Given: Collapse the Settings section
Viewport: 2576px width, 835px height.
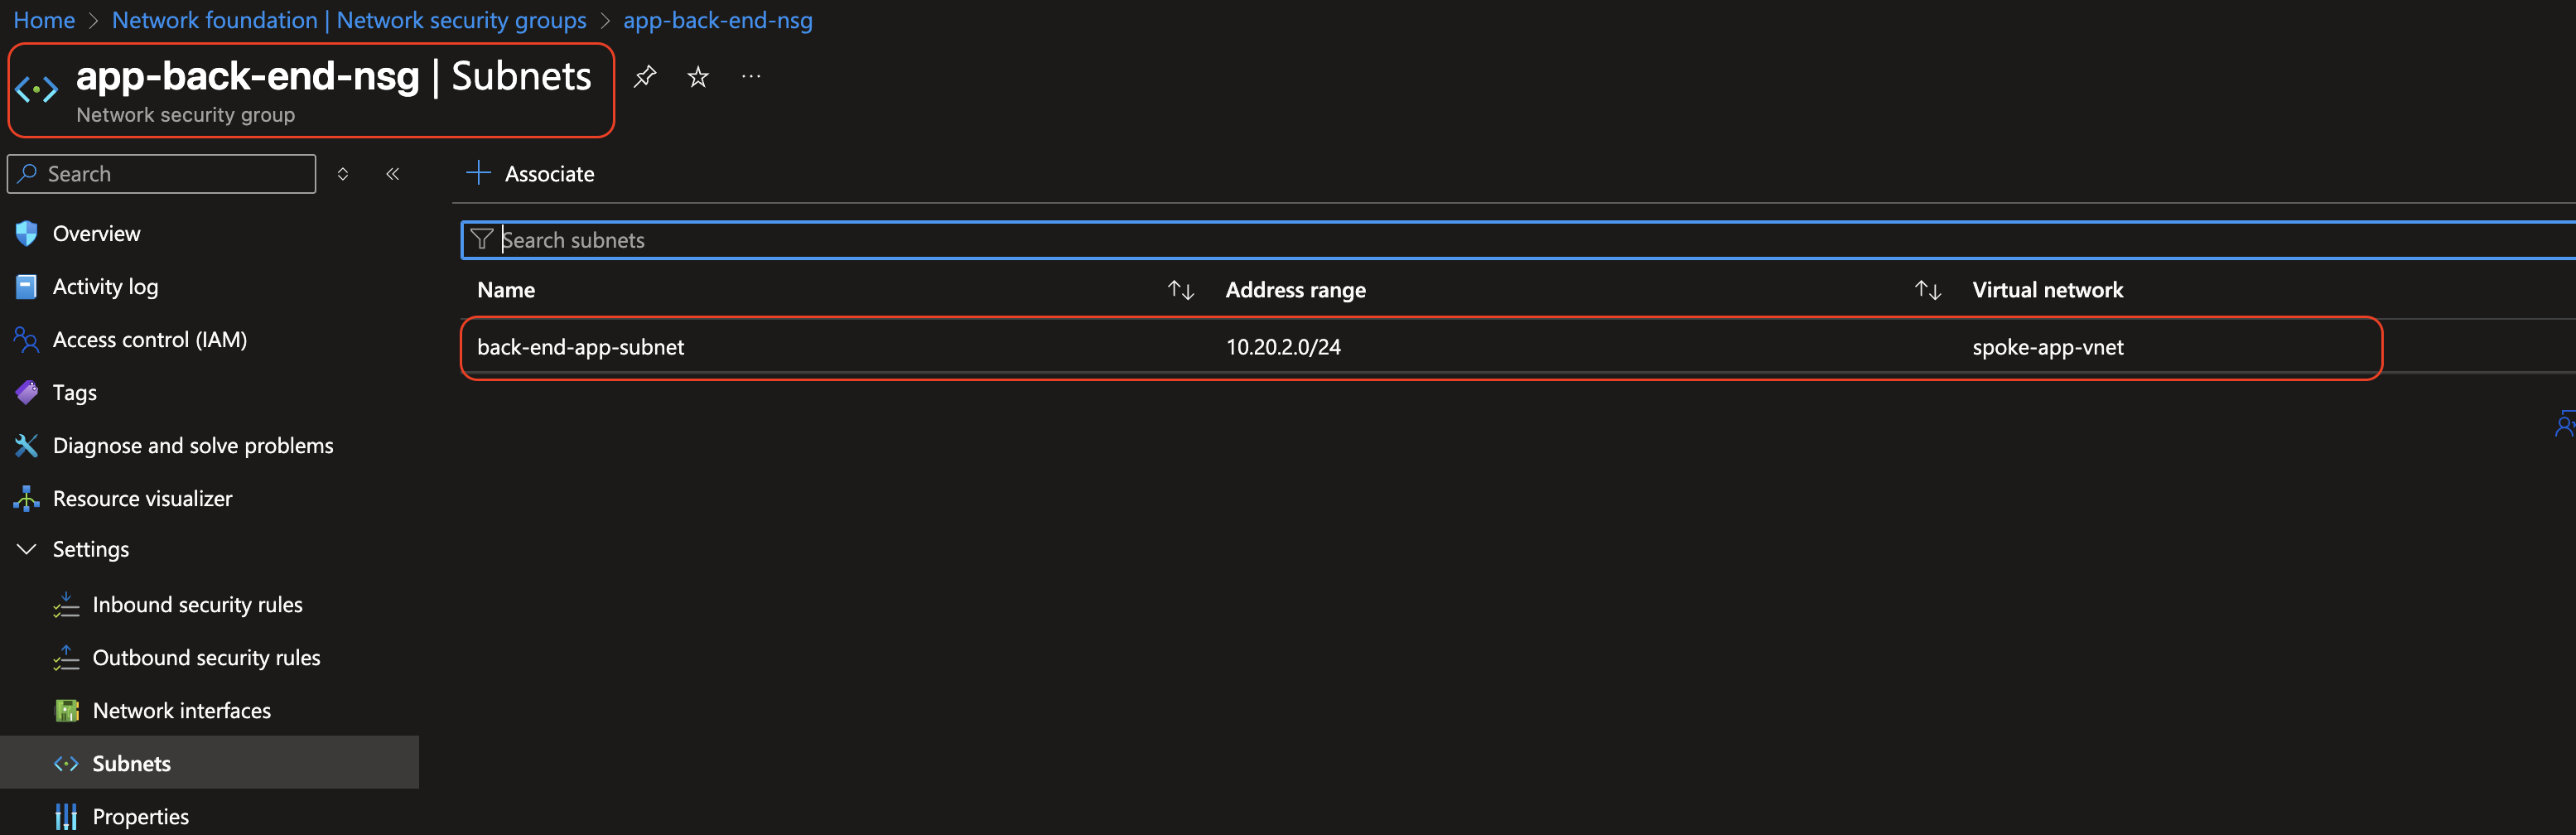Looking at the screenshot, I should pos(25,548).
